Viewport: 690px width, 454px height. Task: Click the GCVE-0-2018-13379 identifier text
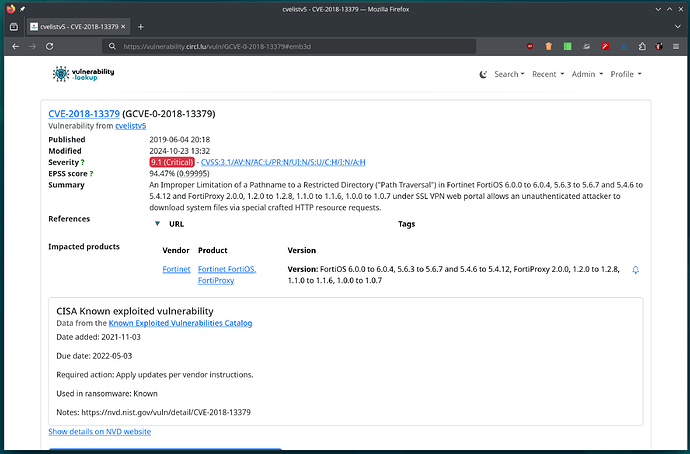[x=169, y=114]
